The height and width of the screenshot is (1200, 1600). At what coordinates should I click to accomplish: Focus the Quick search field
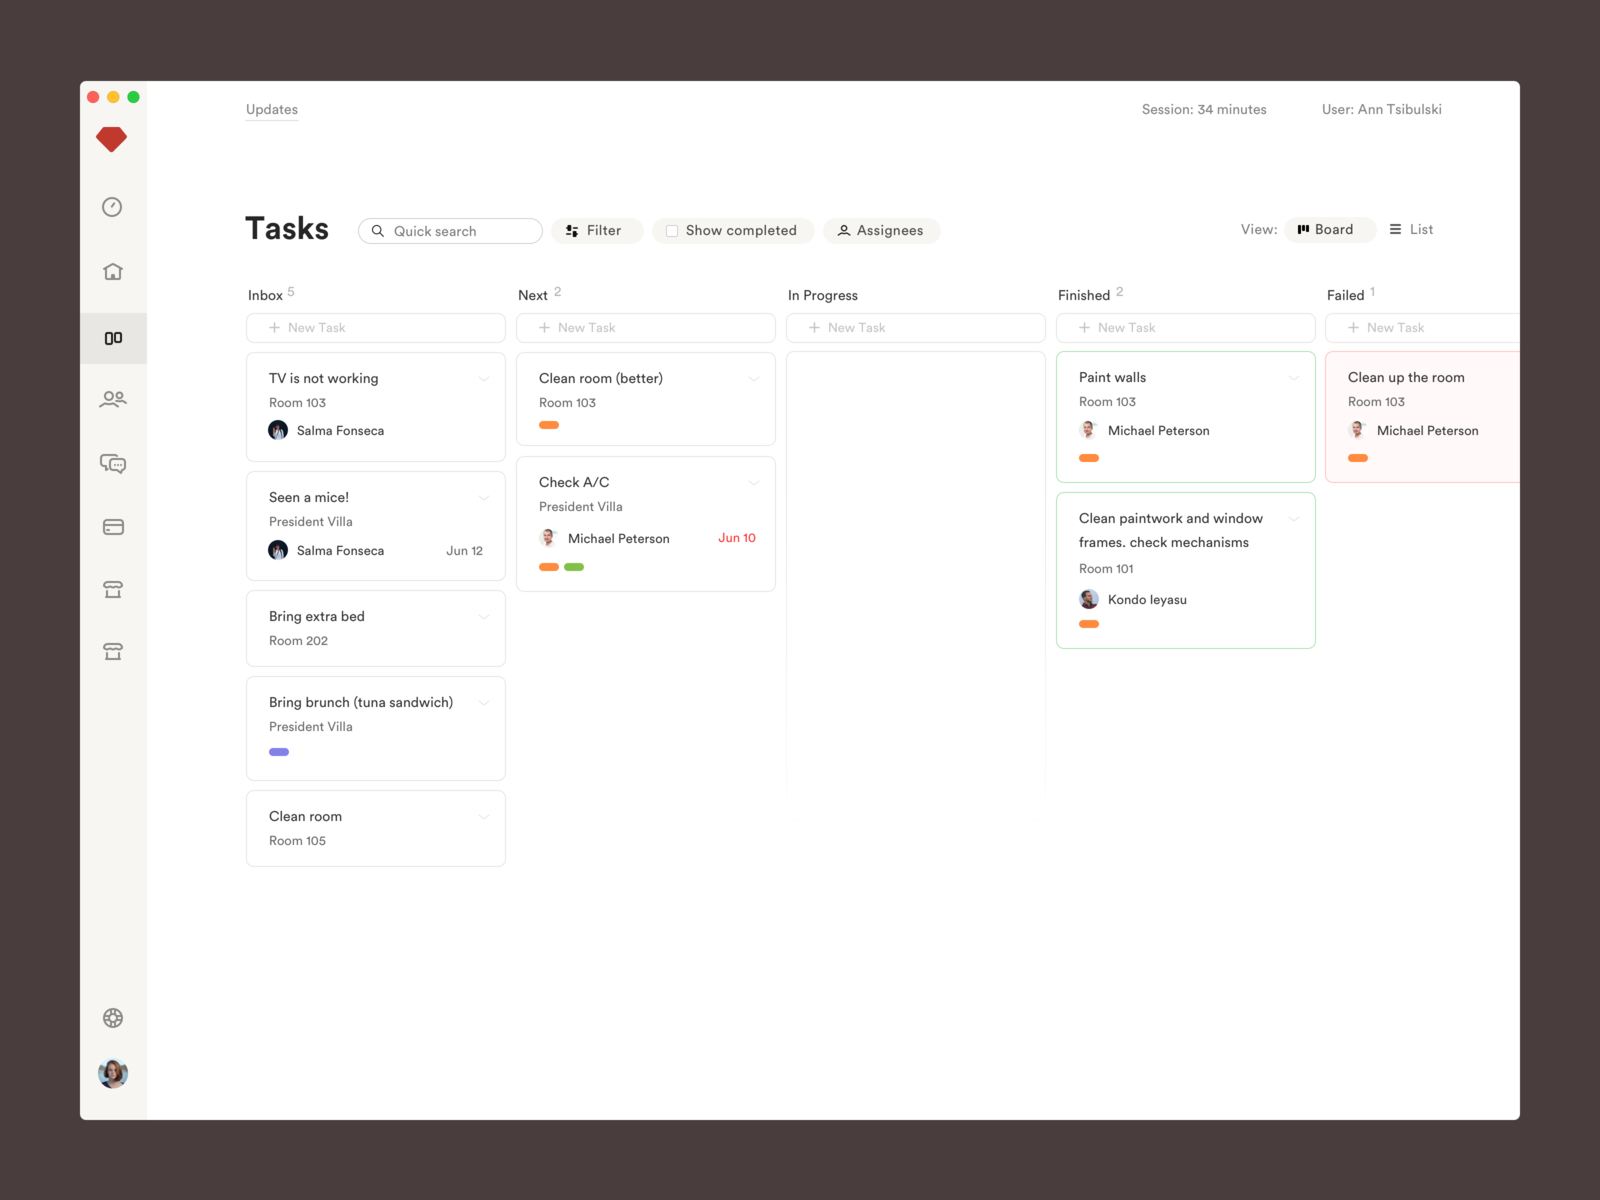coord(450,231)
